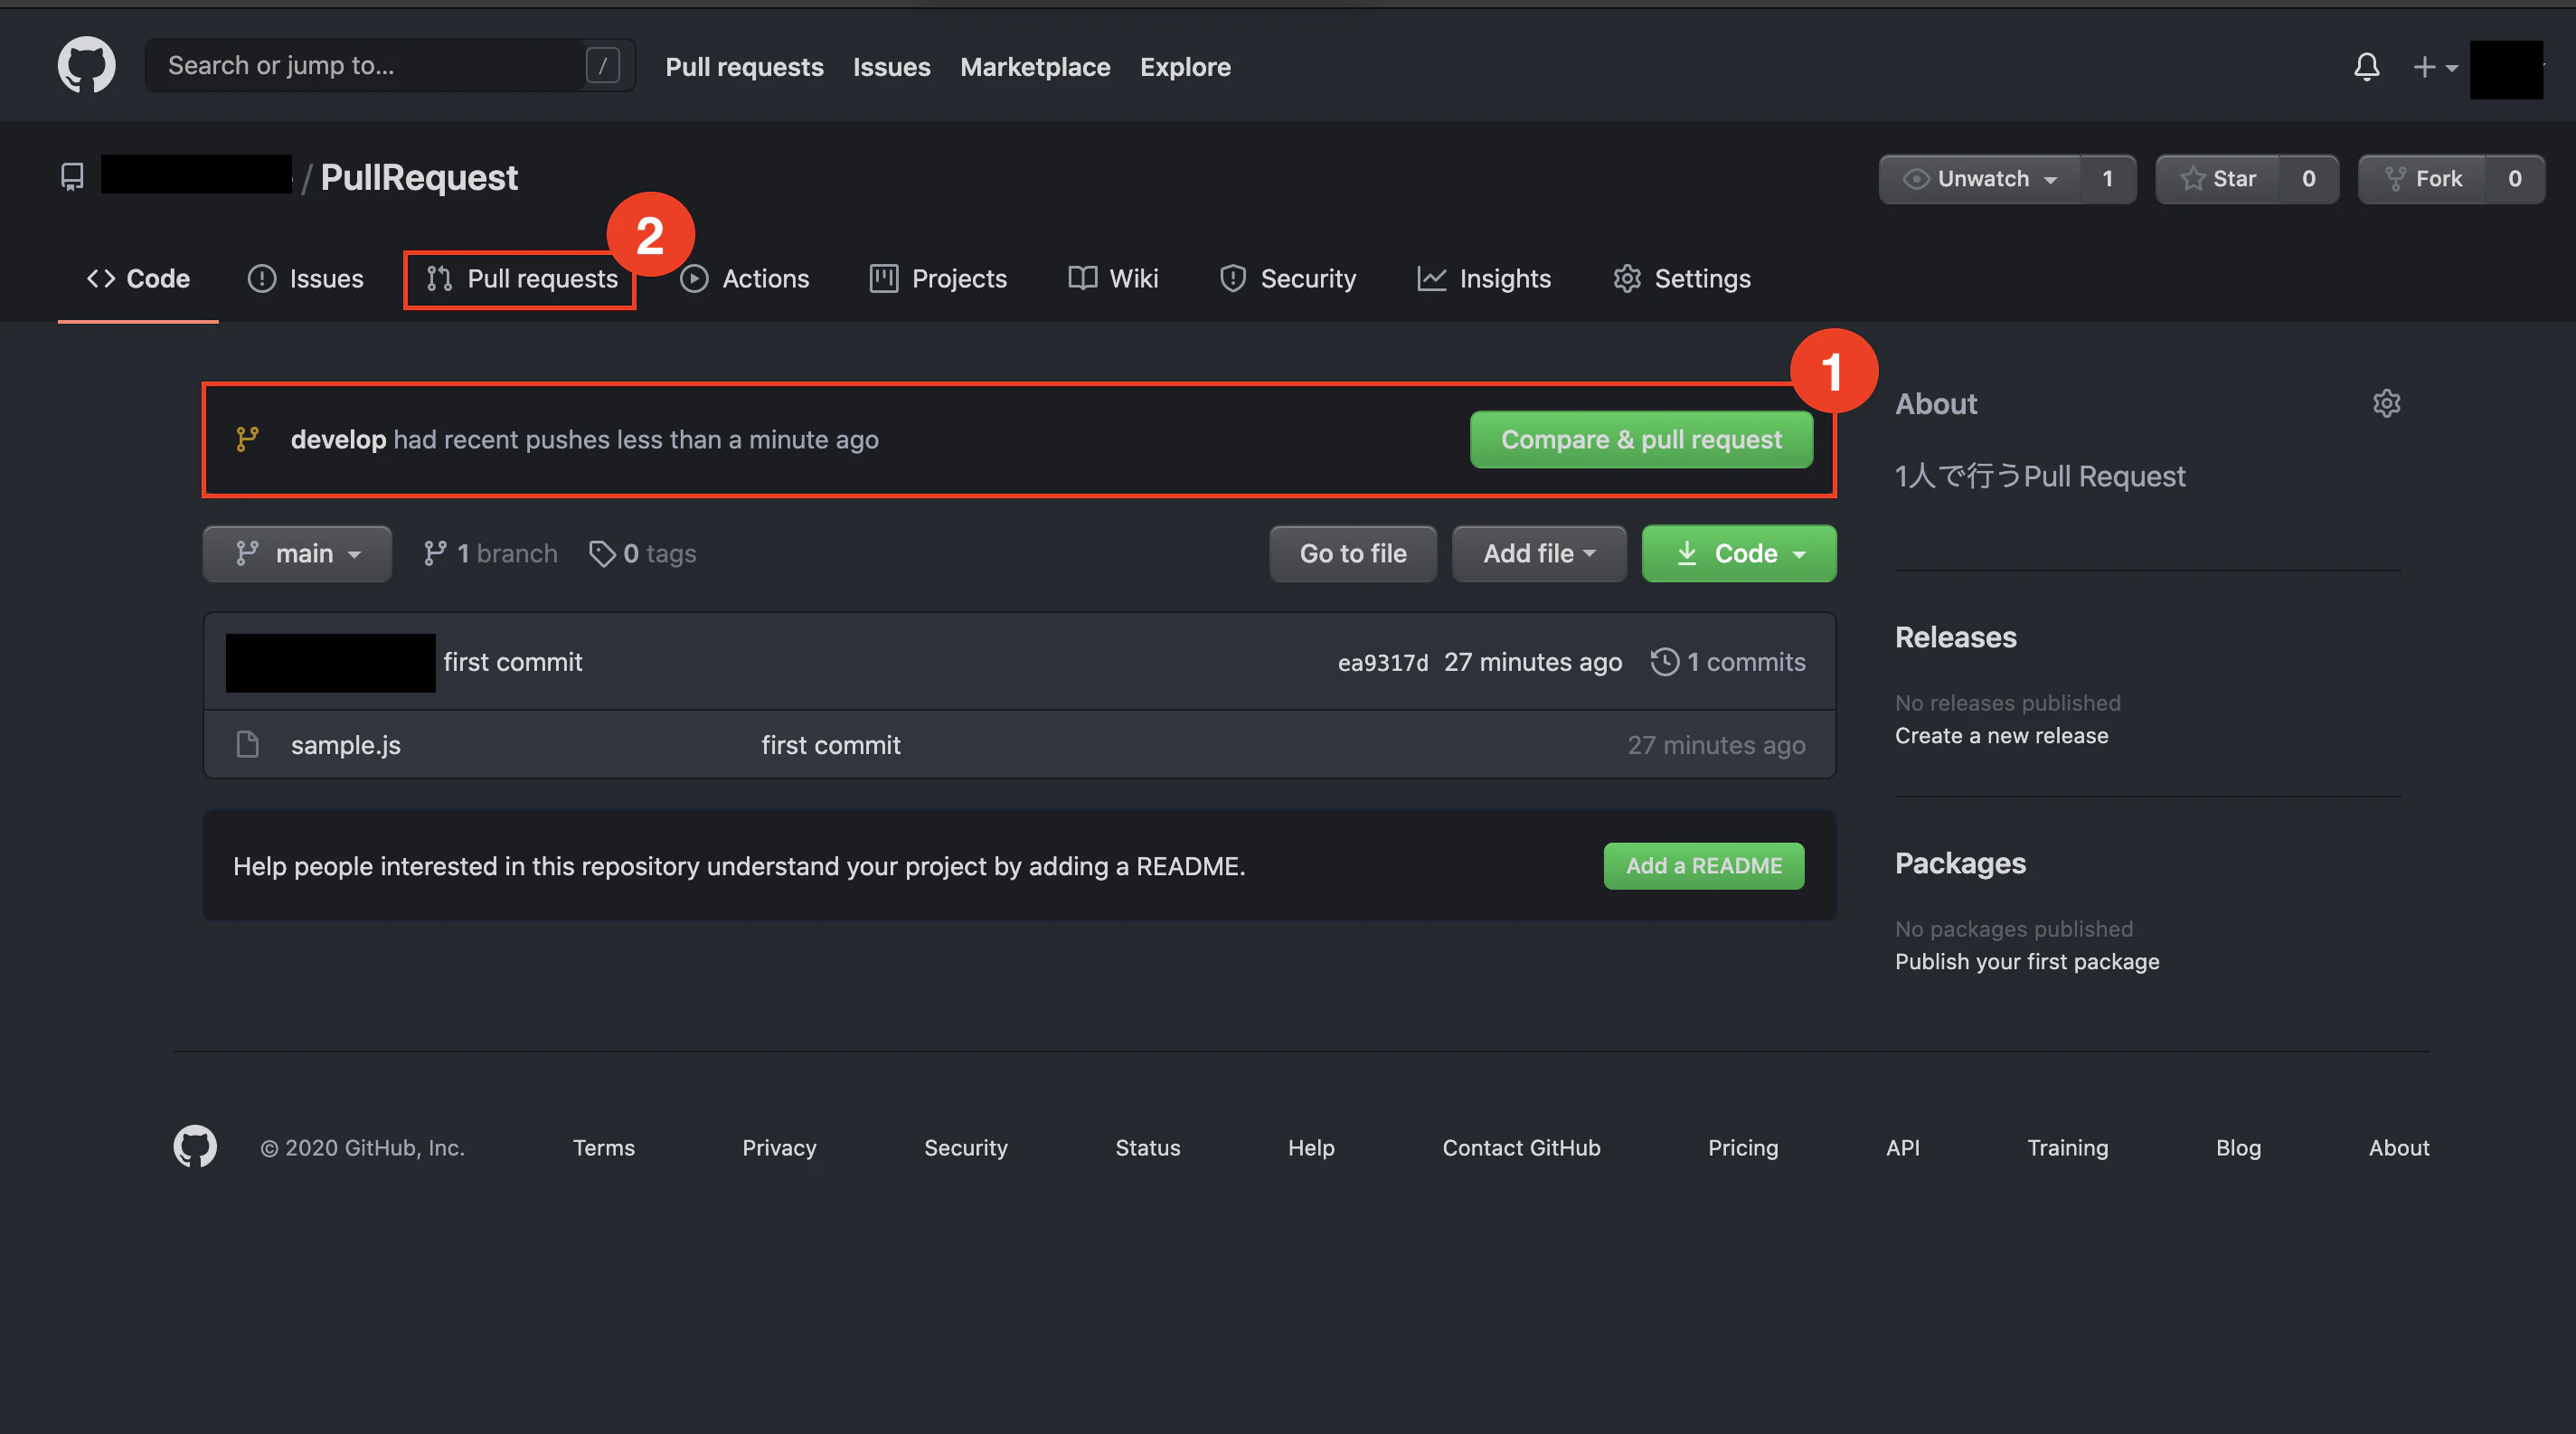Image resolution: width=2576 pixels, height=1434 pixels.
Task: Open the Add file dropdown
Action: click(1538, 554)
